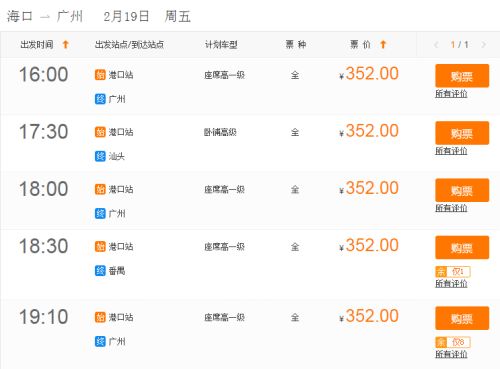Open 所有评价 link for 19:10 trip
Viewport: 500px width, 369px height.
(x=451, y=354)
